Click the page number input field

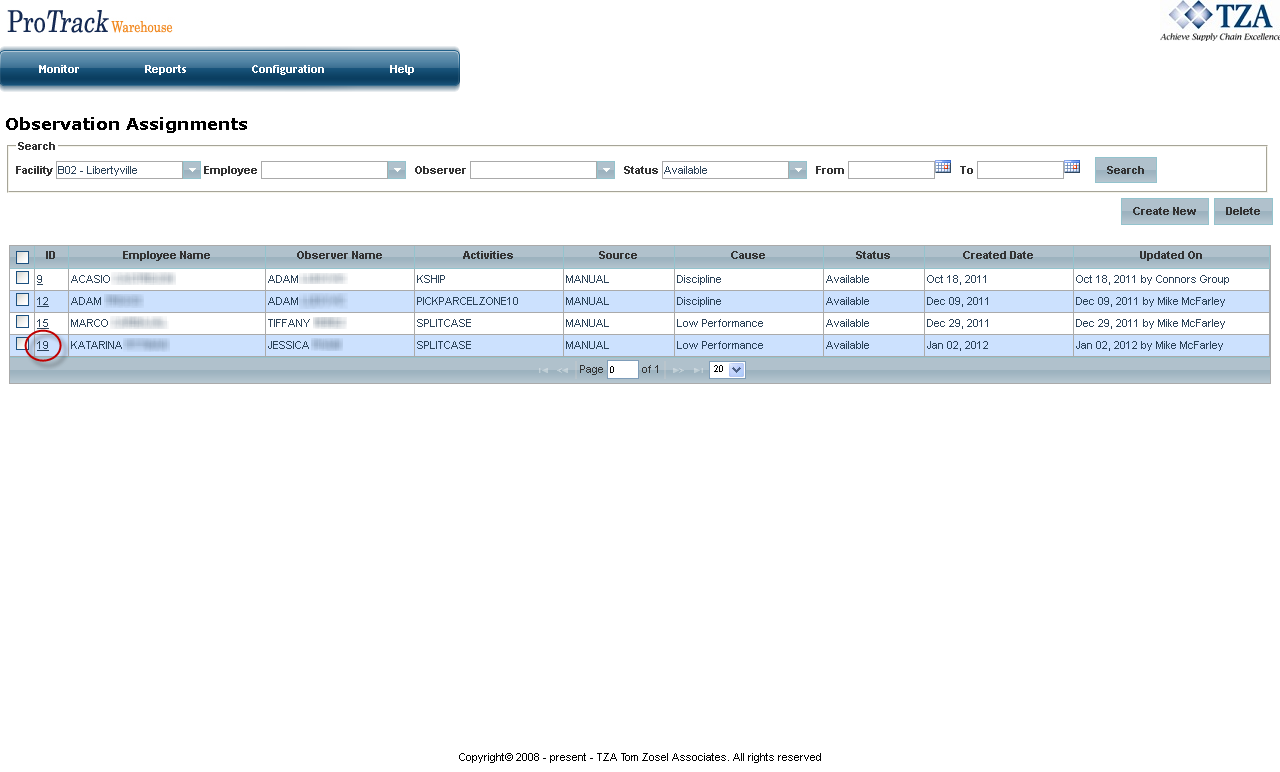tap(622, 370)
